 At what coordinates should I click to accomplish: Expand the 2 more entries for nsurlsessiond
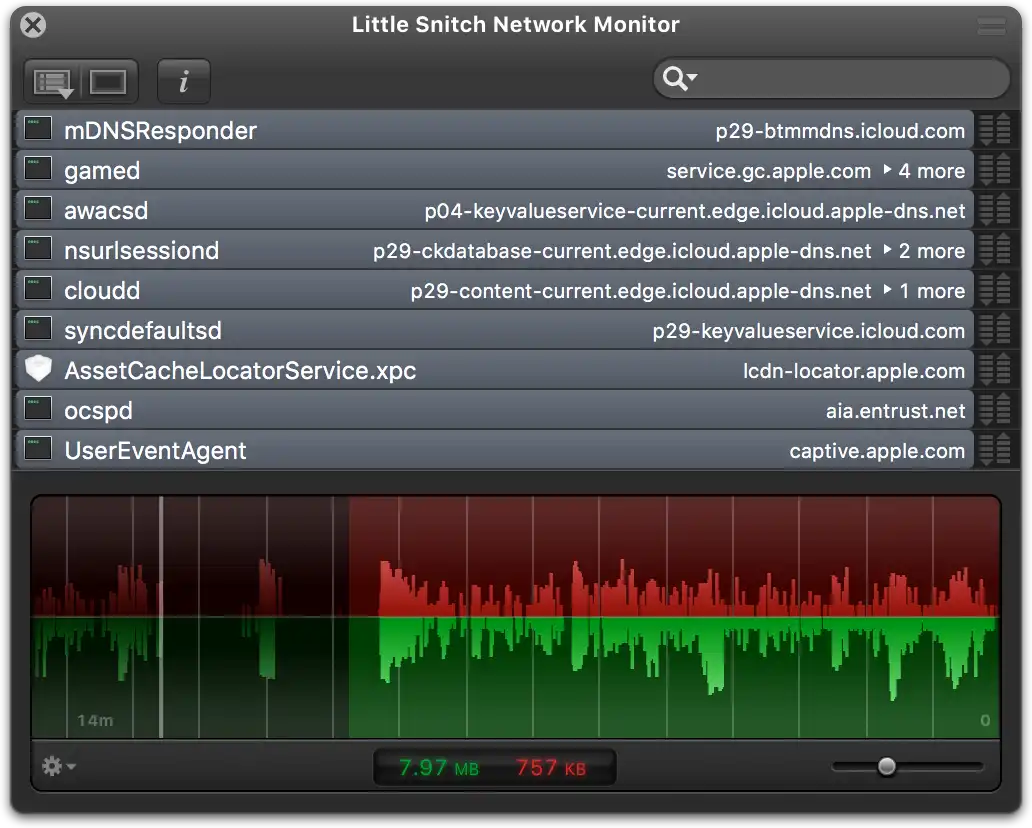coord(929,250)
